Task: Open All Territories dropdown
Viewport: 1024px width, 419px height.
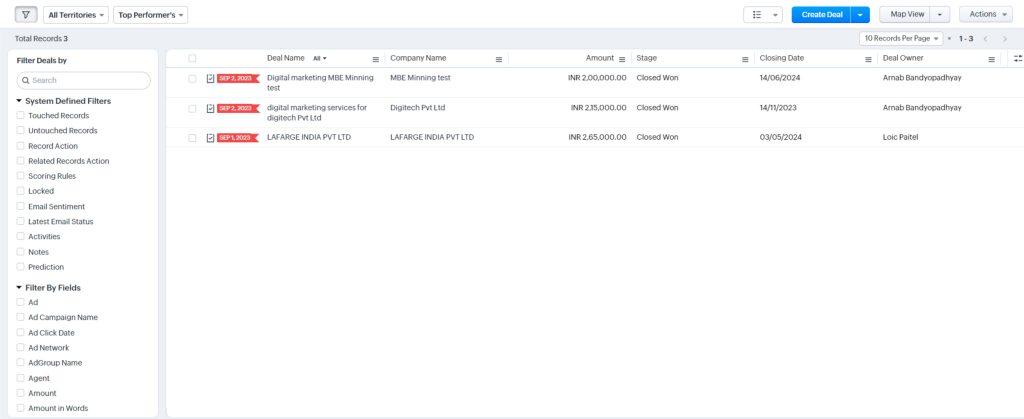Action: (x=76, y=15)
